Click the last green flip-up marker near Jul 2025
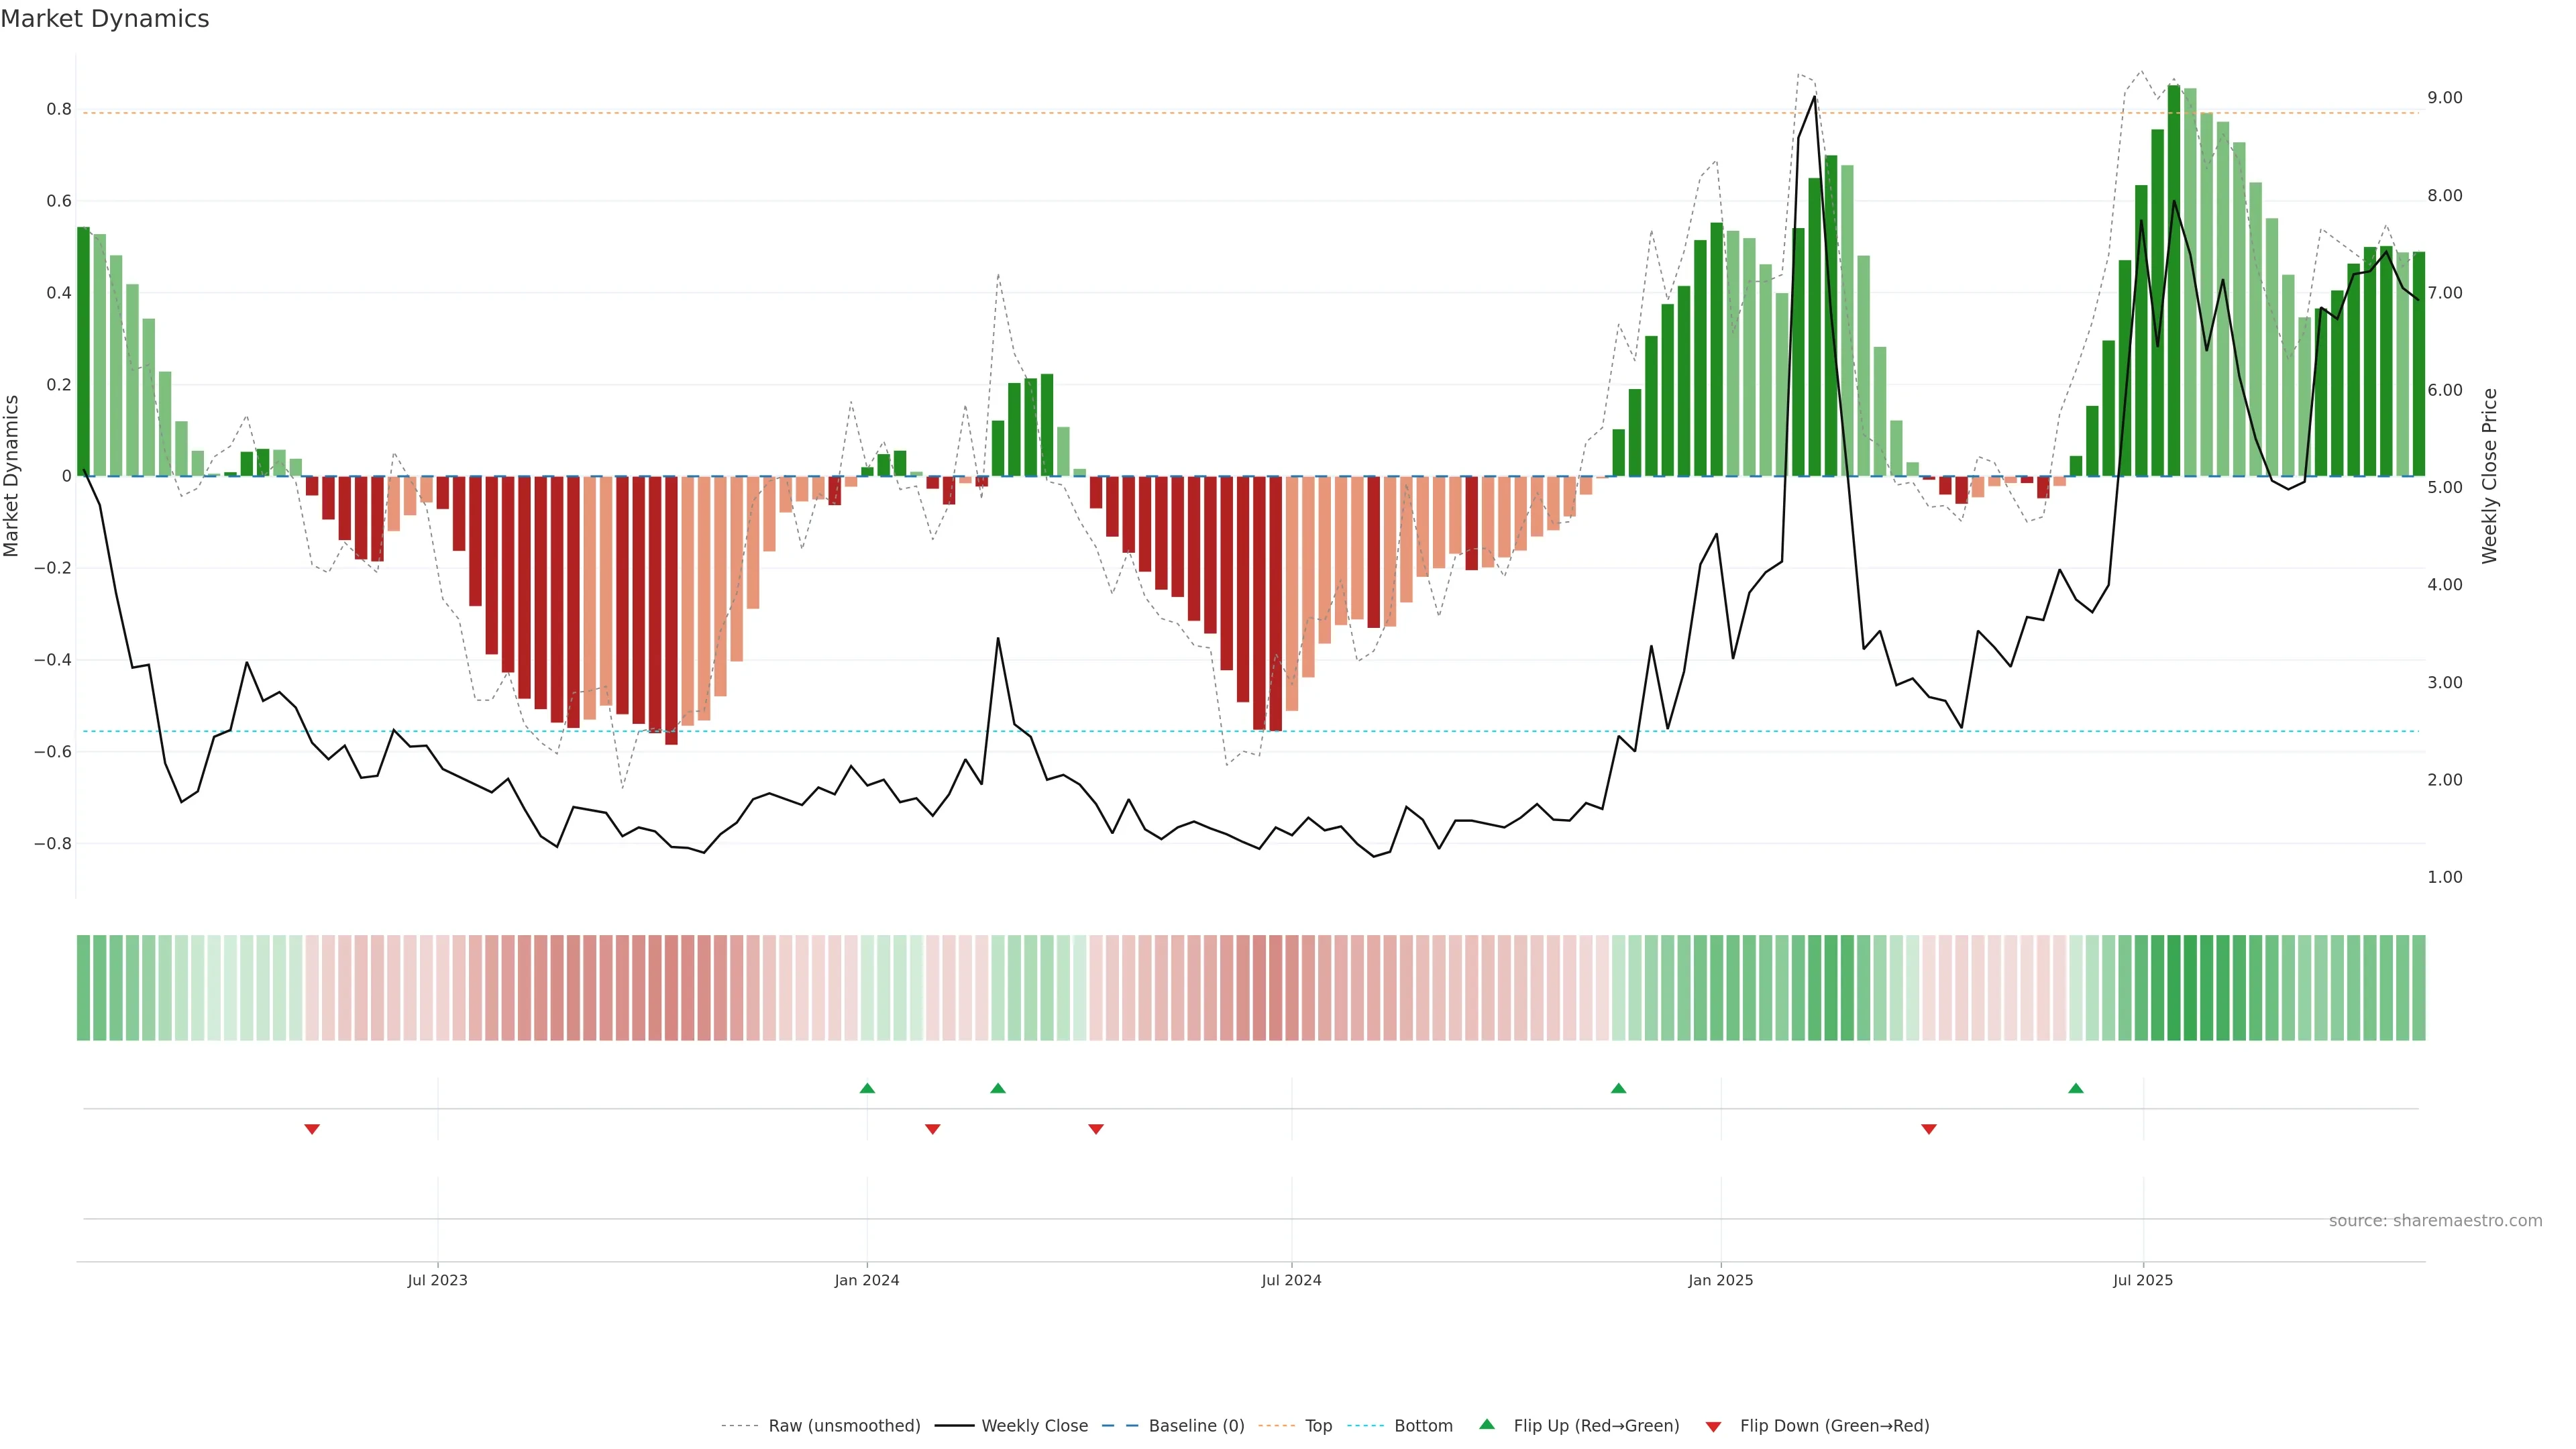 [2076, 1088]
